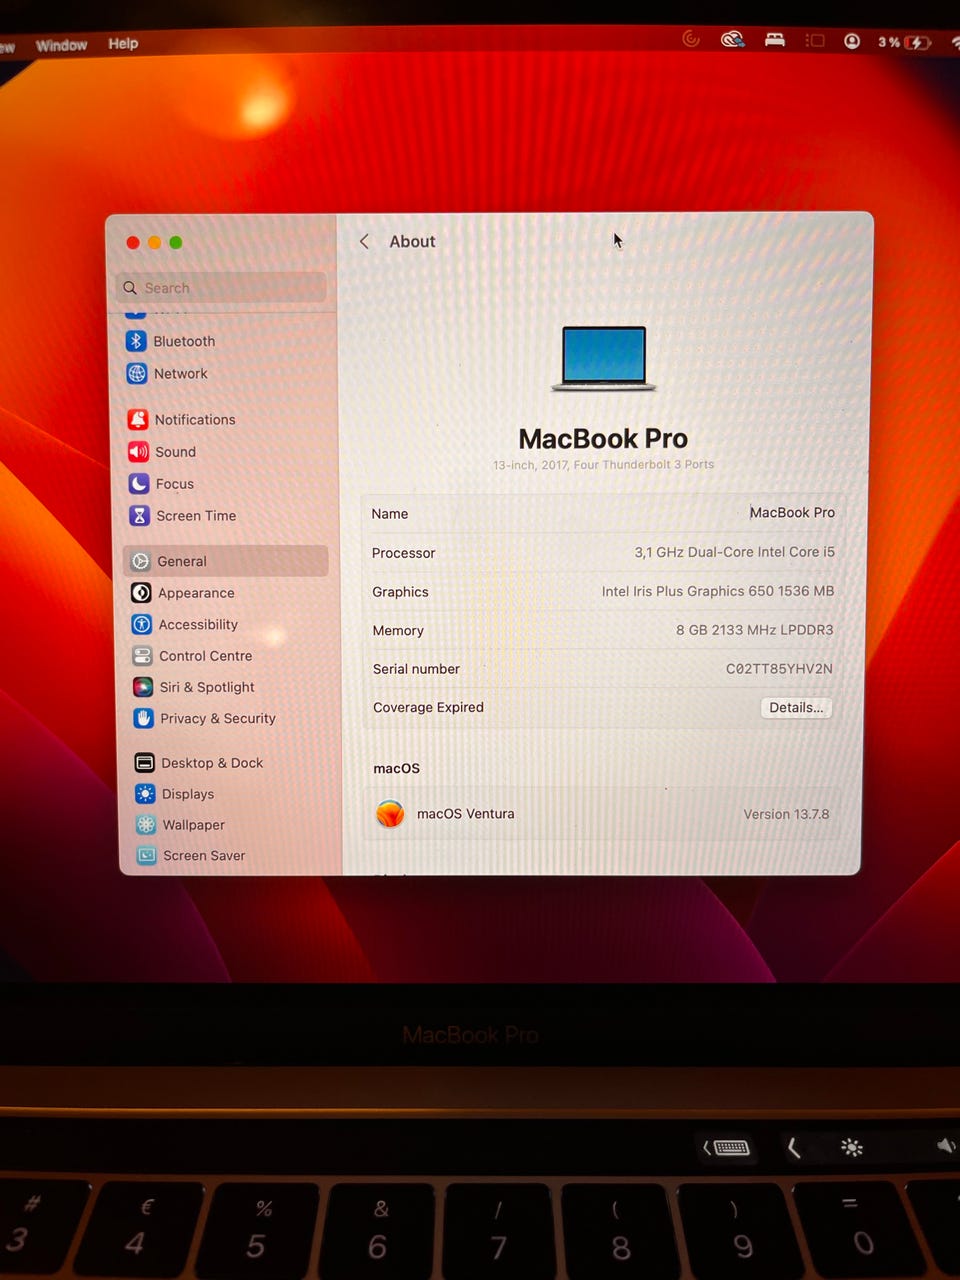Select the Desktop & Dock icon

point(145,763)
